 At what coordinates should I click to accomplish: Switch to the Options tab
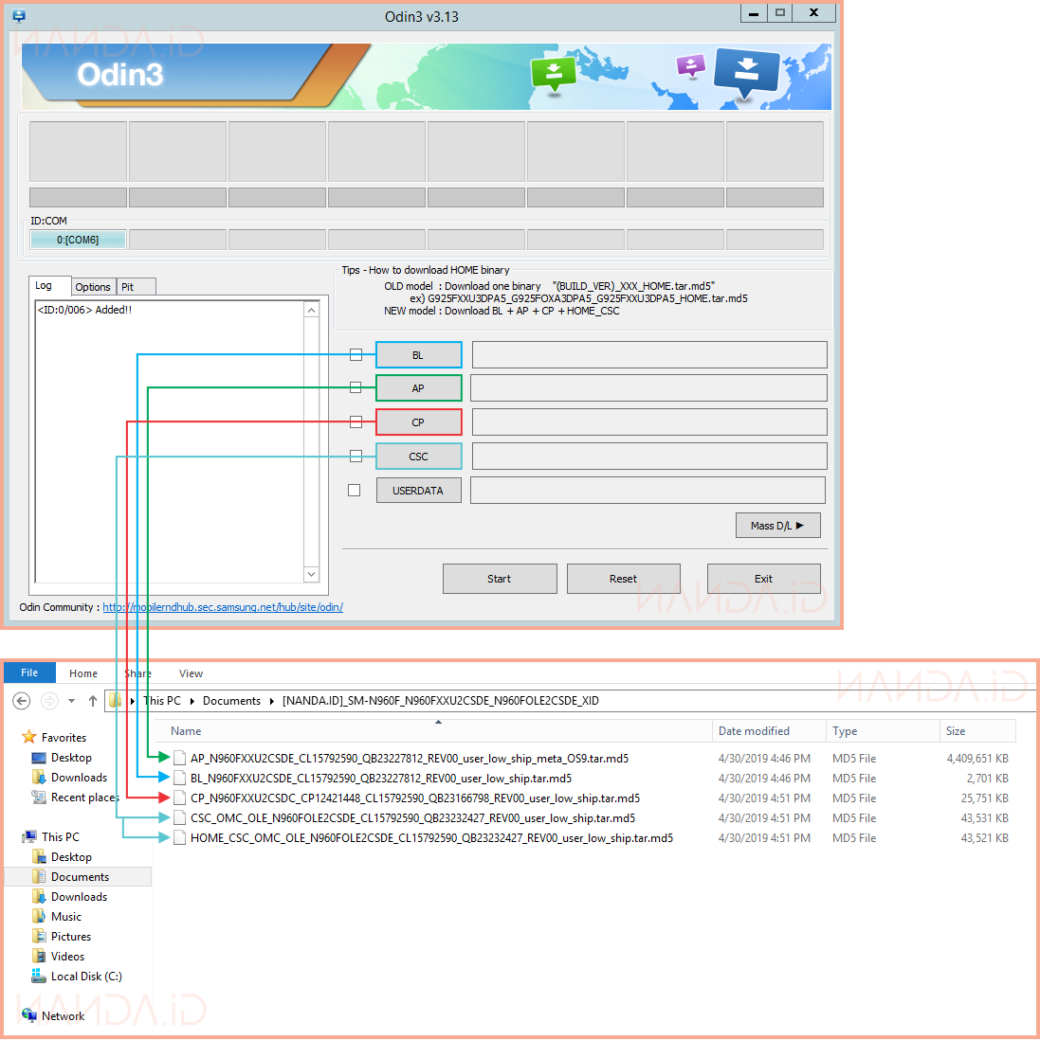(x=93, y=287)
